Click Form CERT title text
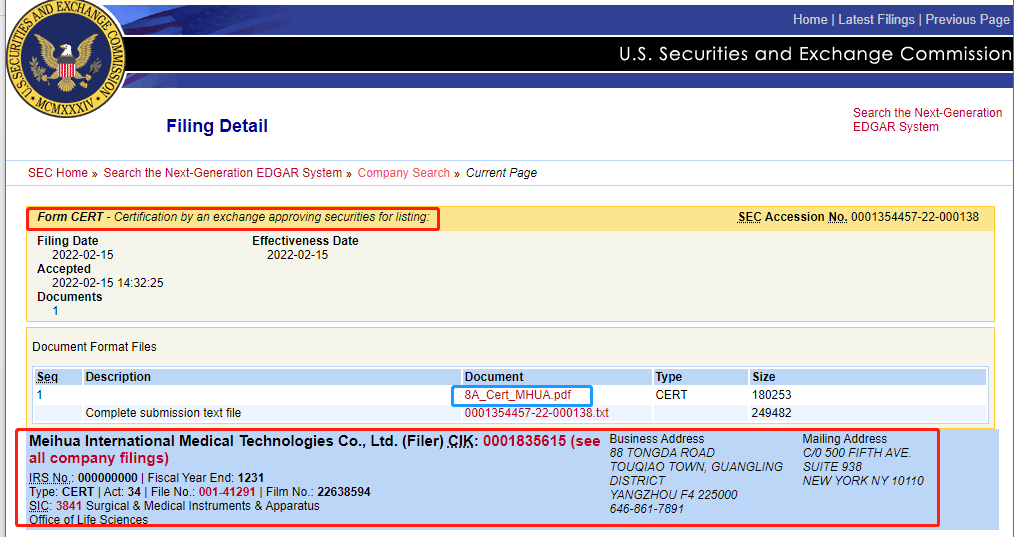The width and height of the screenshot is (1014, 537). point(233,217)
